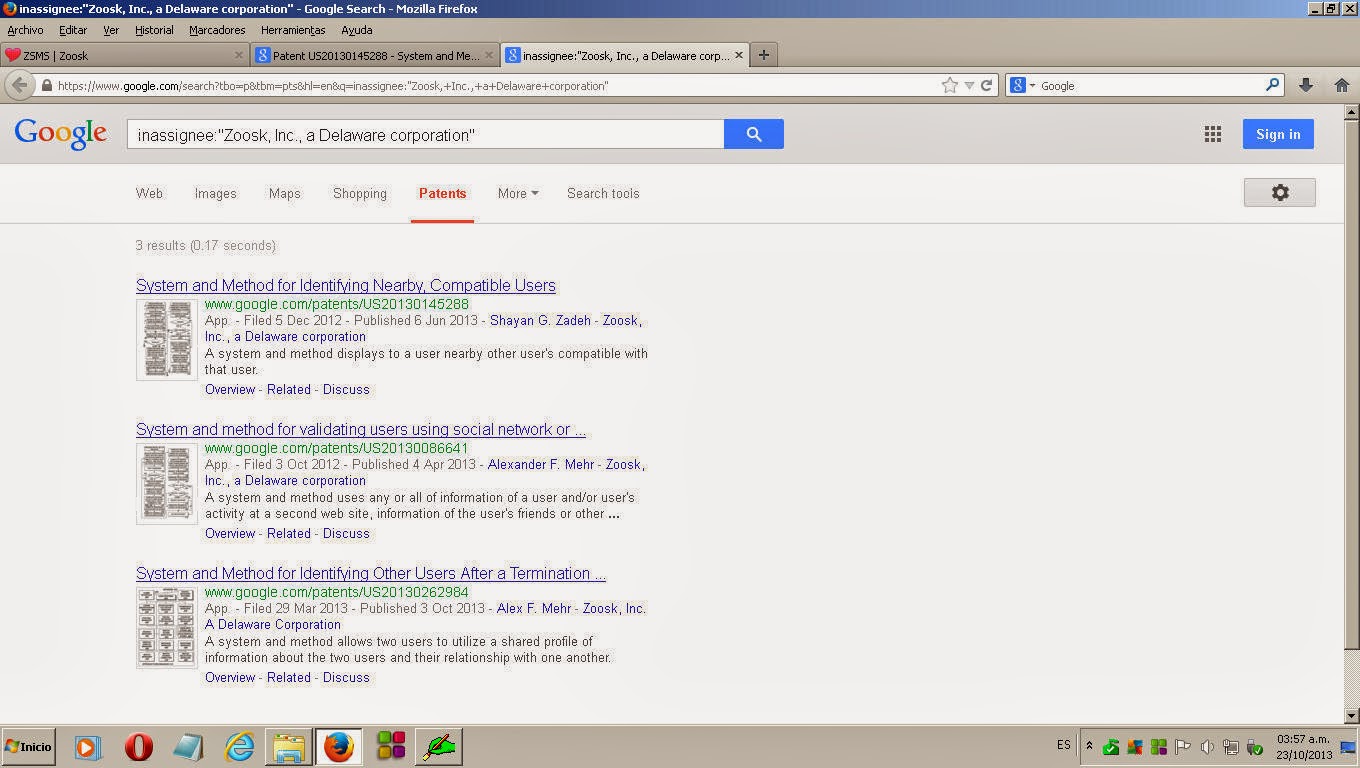Open 'validating users using social network' result
Image resolution: width=1360 pixels, height=768 pixels.
coord(361,429)
